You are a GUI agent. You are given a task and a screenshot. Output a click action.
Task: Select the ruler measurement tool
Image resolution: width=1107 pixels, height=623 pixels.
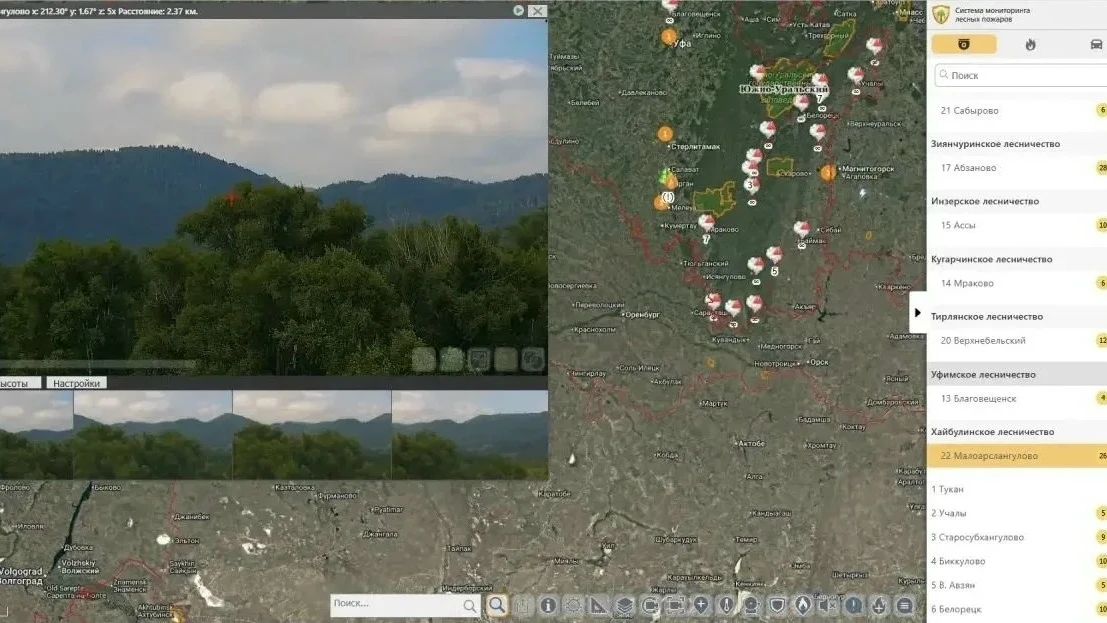598,605
